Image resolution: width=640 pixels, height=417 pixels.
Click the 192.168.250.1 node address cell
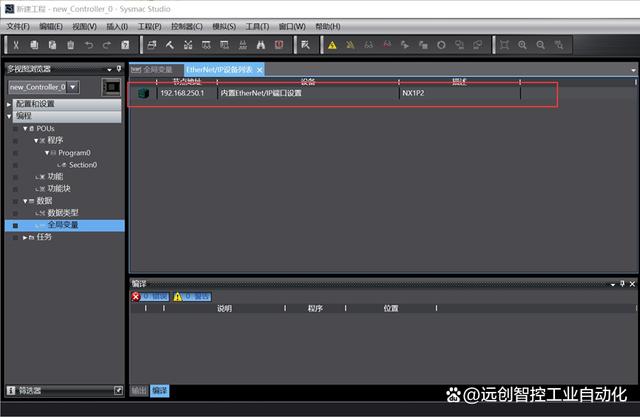pyautogui.click(x=187, y=93)
